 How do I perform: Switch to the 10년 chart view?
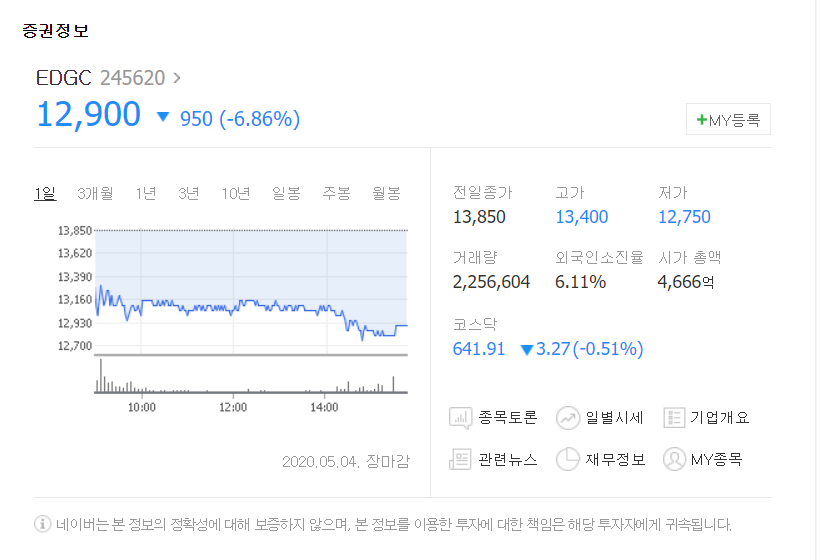pos(235,193)
